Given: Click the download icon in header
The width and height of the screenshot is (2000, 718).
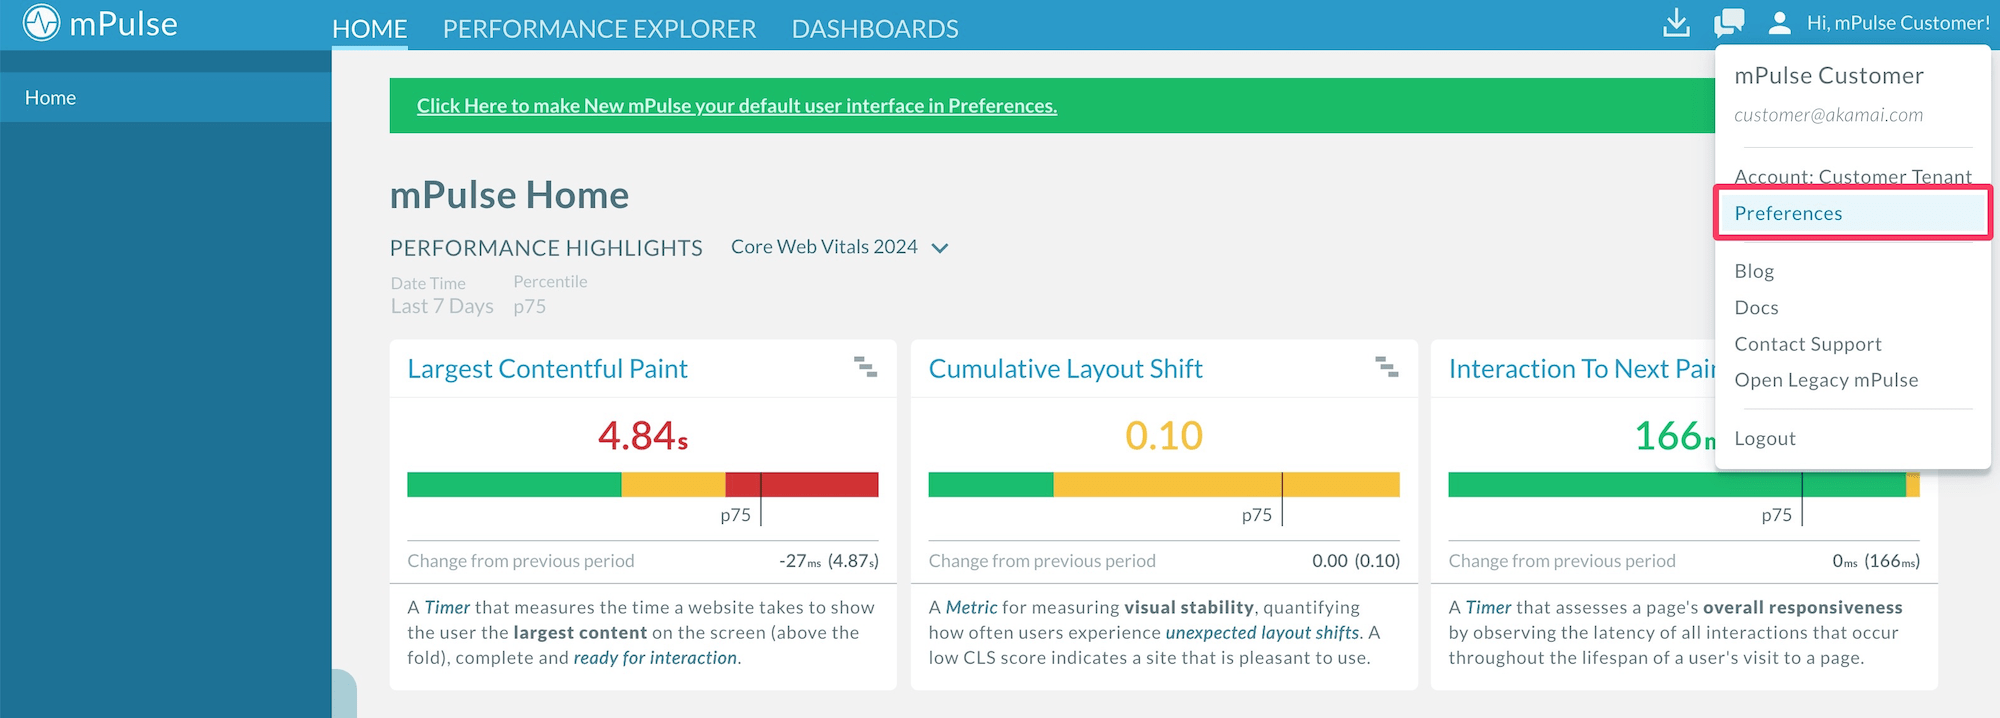Looking at the screenshot, I should tap(1676, 23).
